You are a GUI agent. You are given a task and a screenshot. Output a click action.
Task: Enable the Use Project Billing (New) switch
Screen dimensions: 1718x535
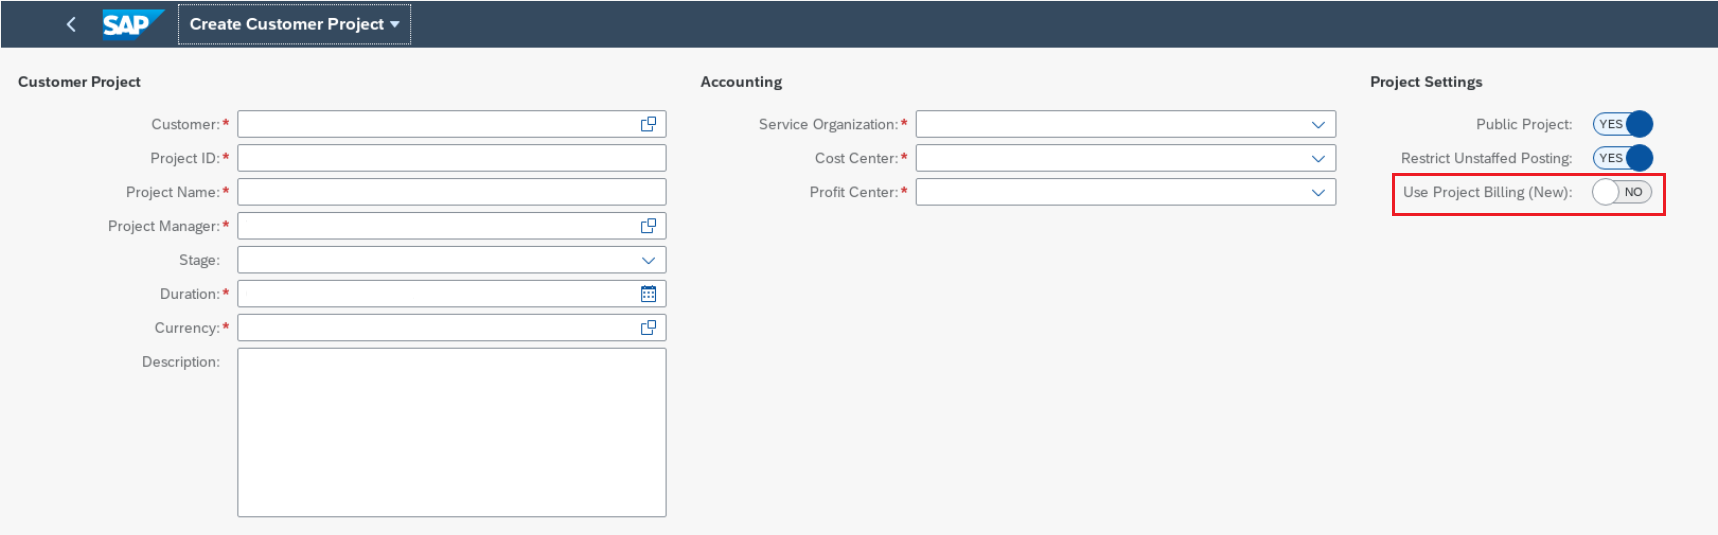pyautogui.click(x=1622, y=192)
